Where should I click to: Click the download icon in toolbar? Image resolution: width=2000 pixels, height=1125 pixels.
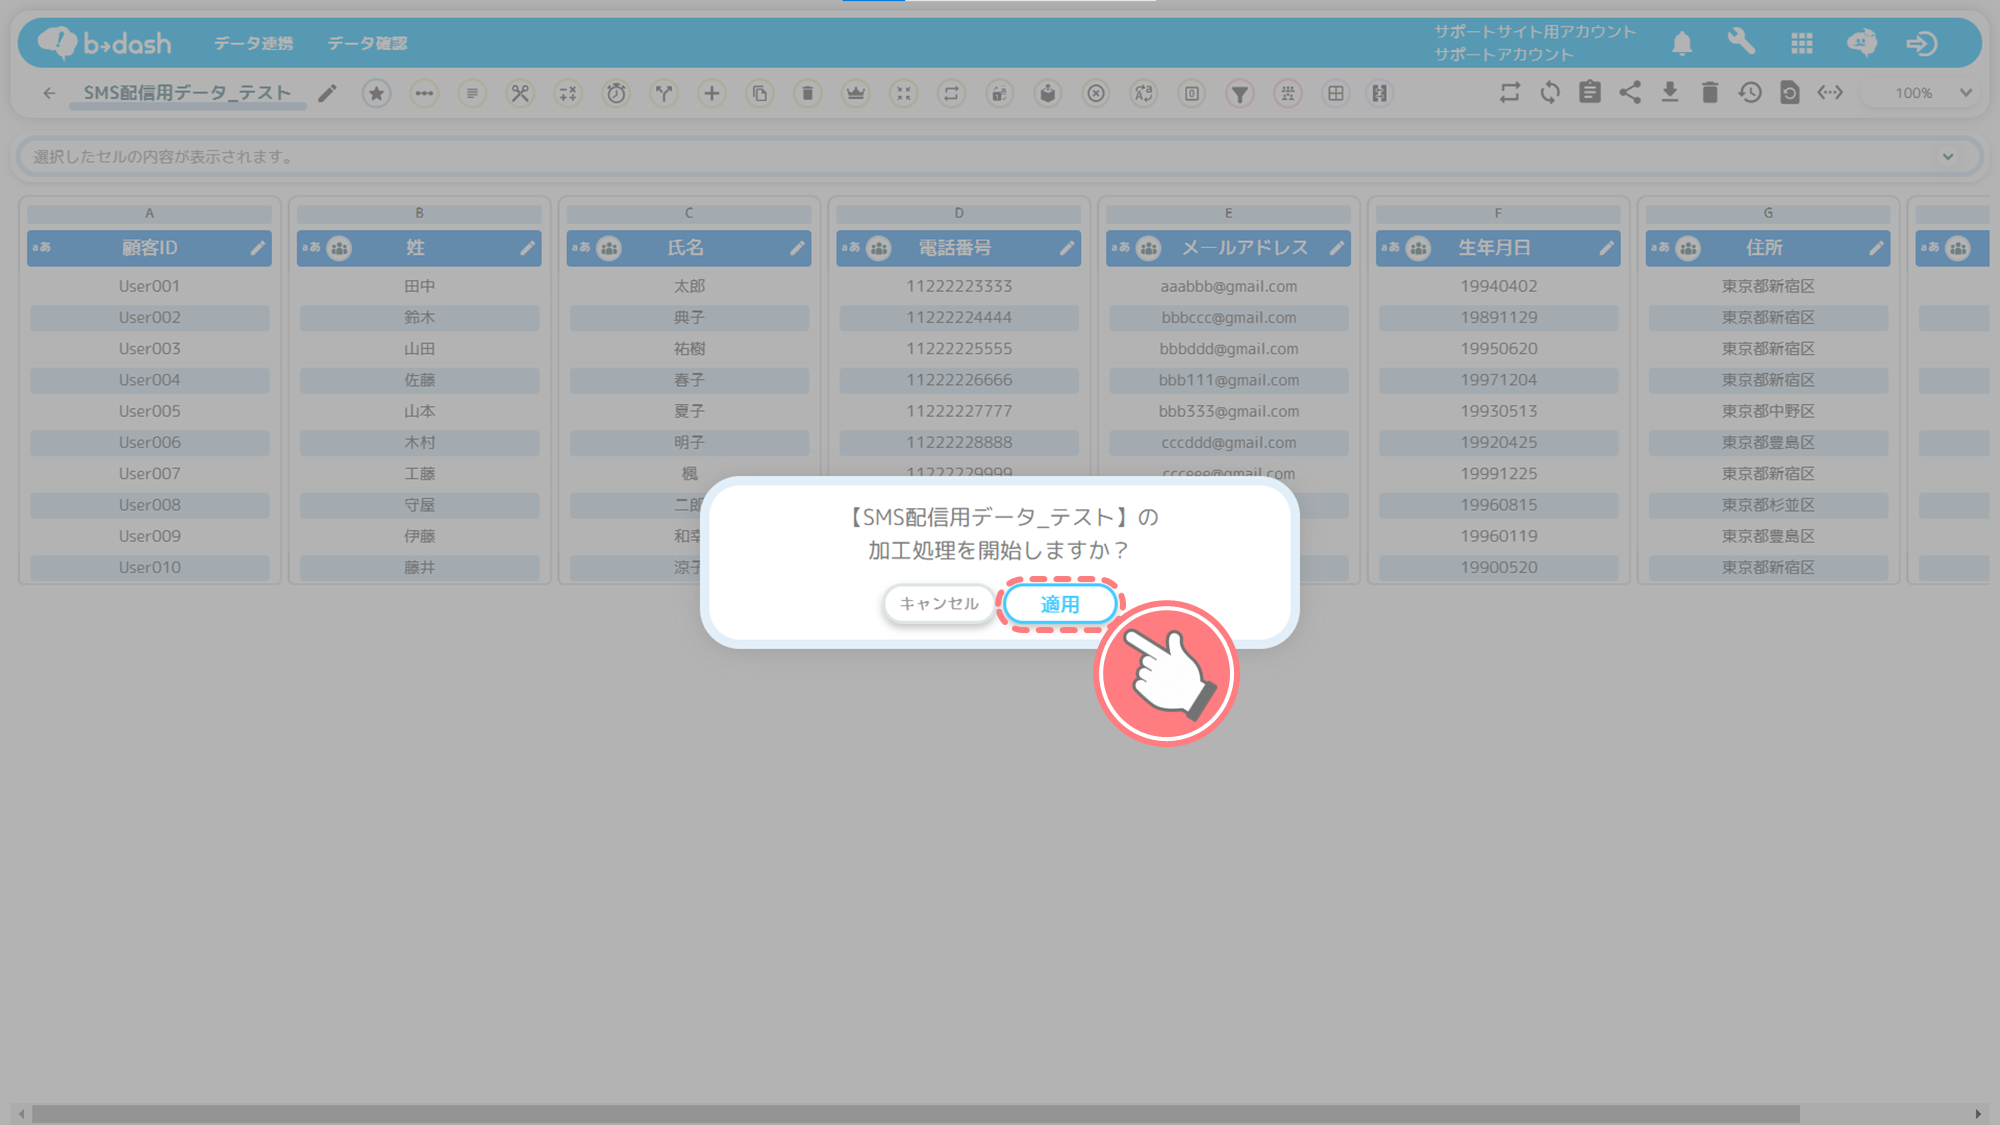point(1669,93)
